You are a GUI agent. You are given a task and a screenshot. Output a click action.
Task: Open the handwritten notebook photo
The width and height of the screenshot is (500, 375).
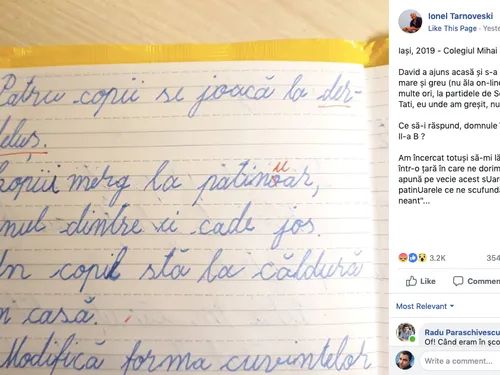[x=194, y=187]
